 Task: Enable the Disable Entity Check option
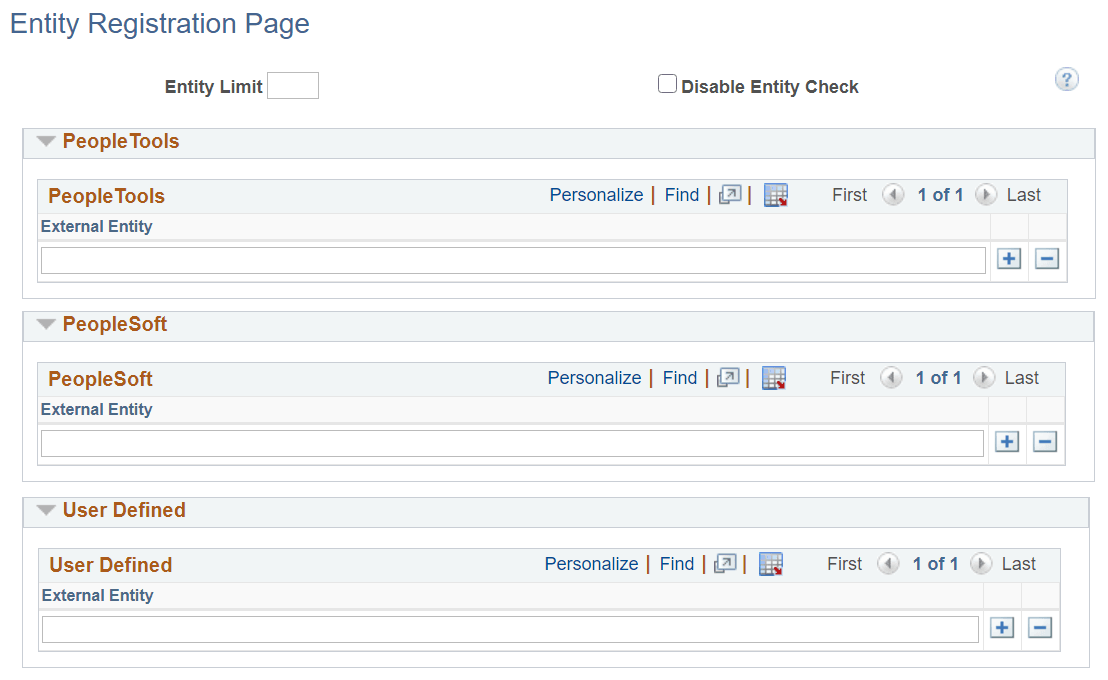(667, 84)
